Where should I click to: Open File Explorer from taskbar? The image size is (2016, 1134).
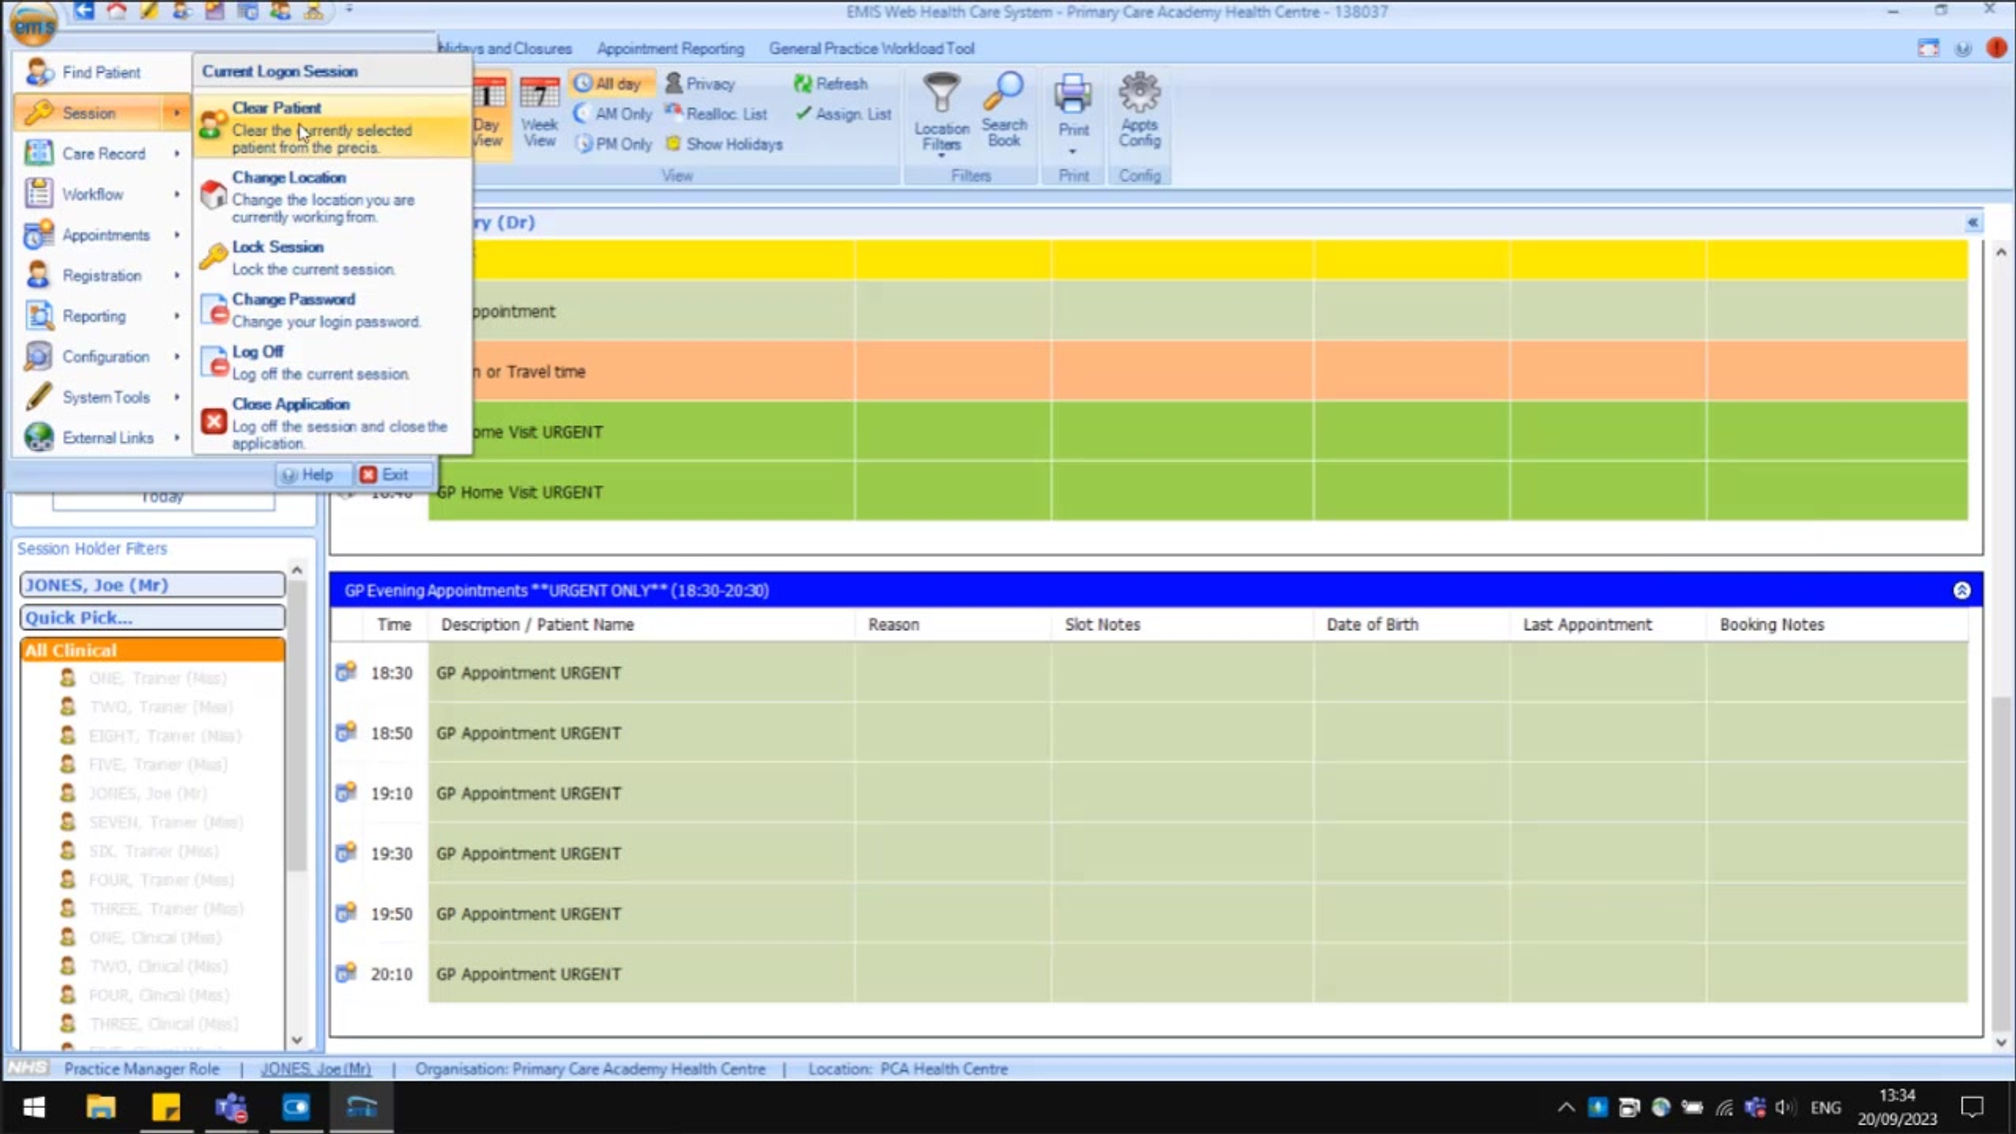coord(101,1107)
